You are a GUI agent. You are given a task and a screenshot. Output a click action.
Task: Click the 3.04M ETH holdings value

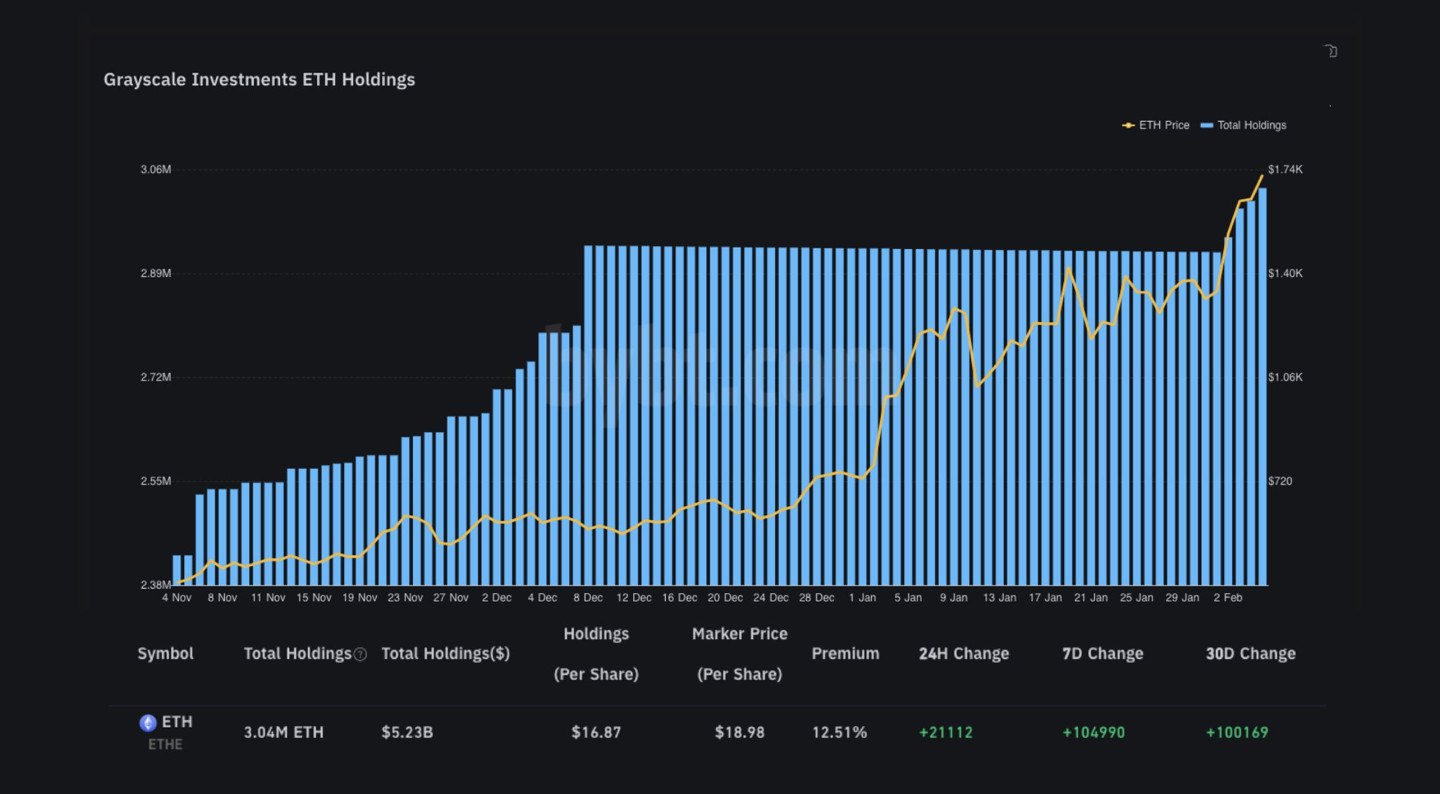(x=284, y=732)
